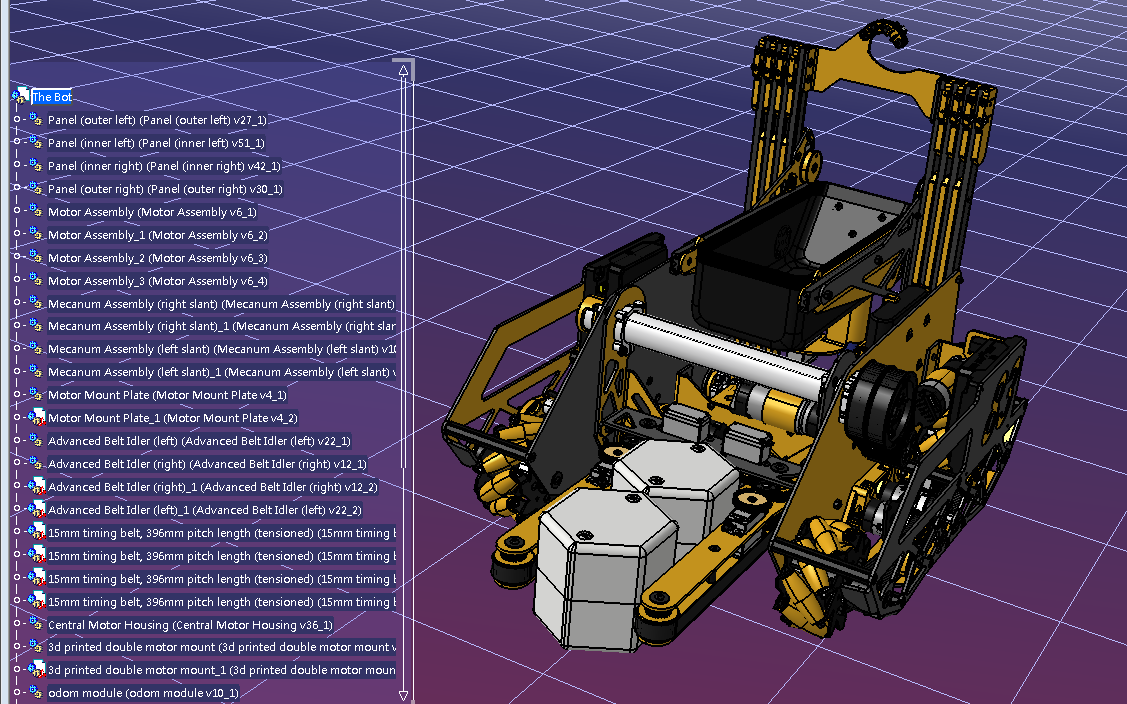
Task: Click the odom module product icon
Action: pos(35,692)
